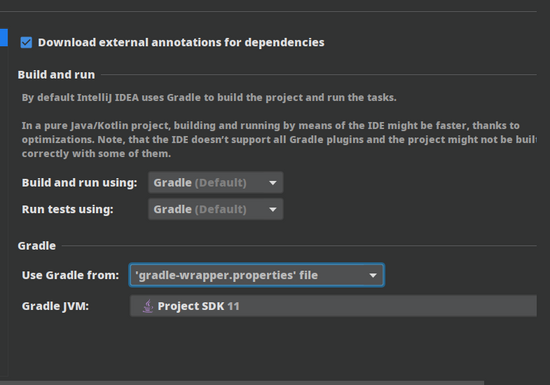
Task: Click the arrow on 'Build and run using' dropdown
Action: tap(273, 183)
